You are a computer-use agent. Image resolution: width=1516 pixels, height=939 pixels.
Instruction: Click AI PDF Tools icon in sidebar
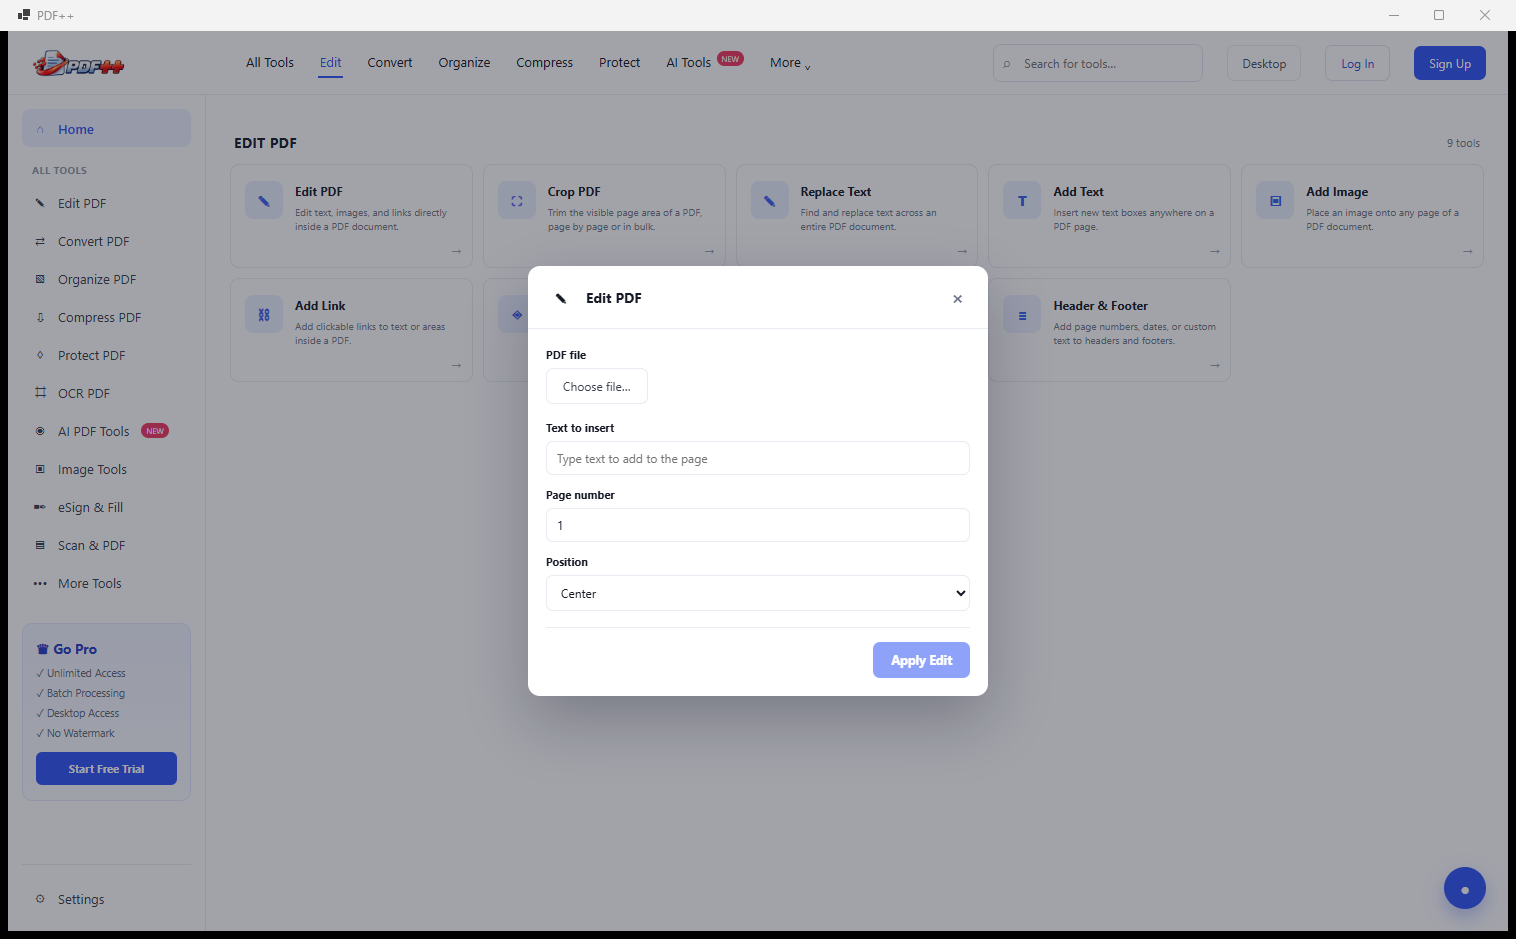pyautogui.click(x=40, y=431)
